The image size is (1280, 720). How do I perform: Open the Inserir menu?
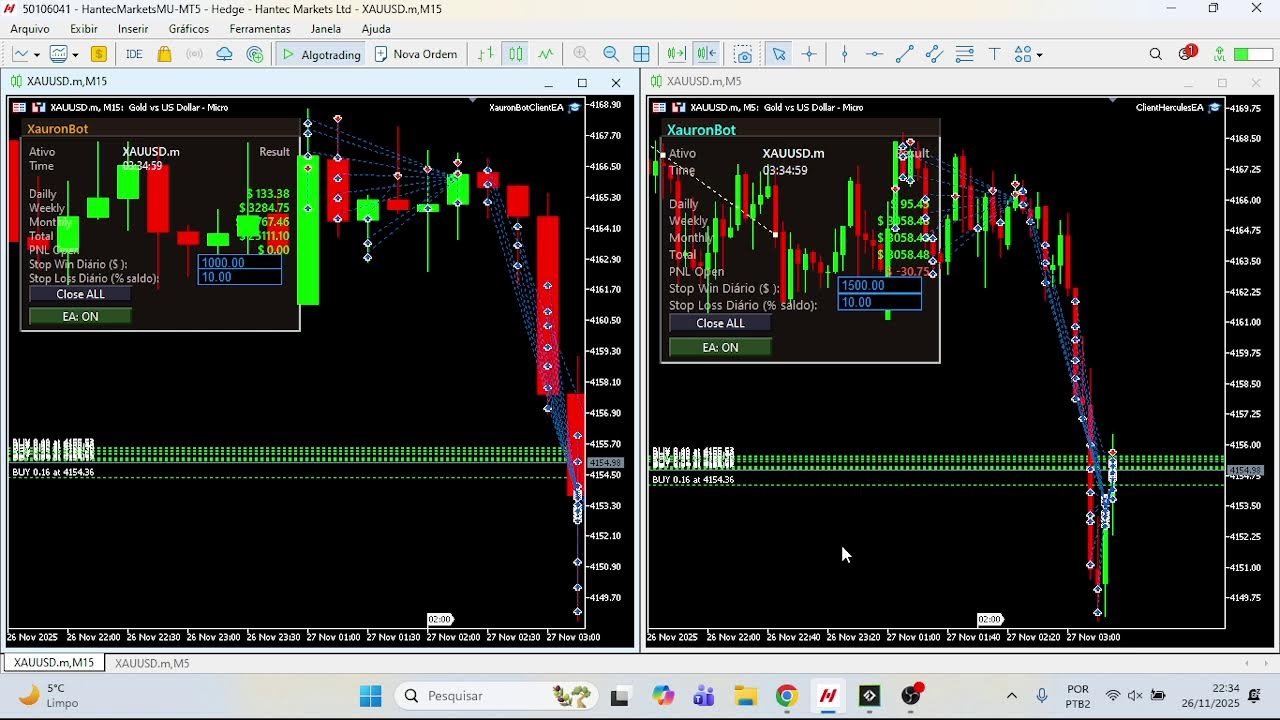click(133, 29)
